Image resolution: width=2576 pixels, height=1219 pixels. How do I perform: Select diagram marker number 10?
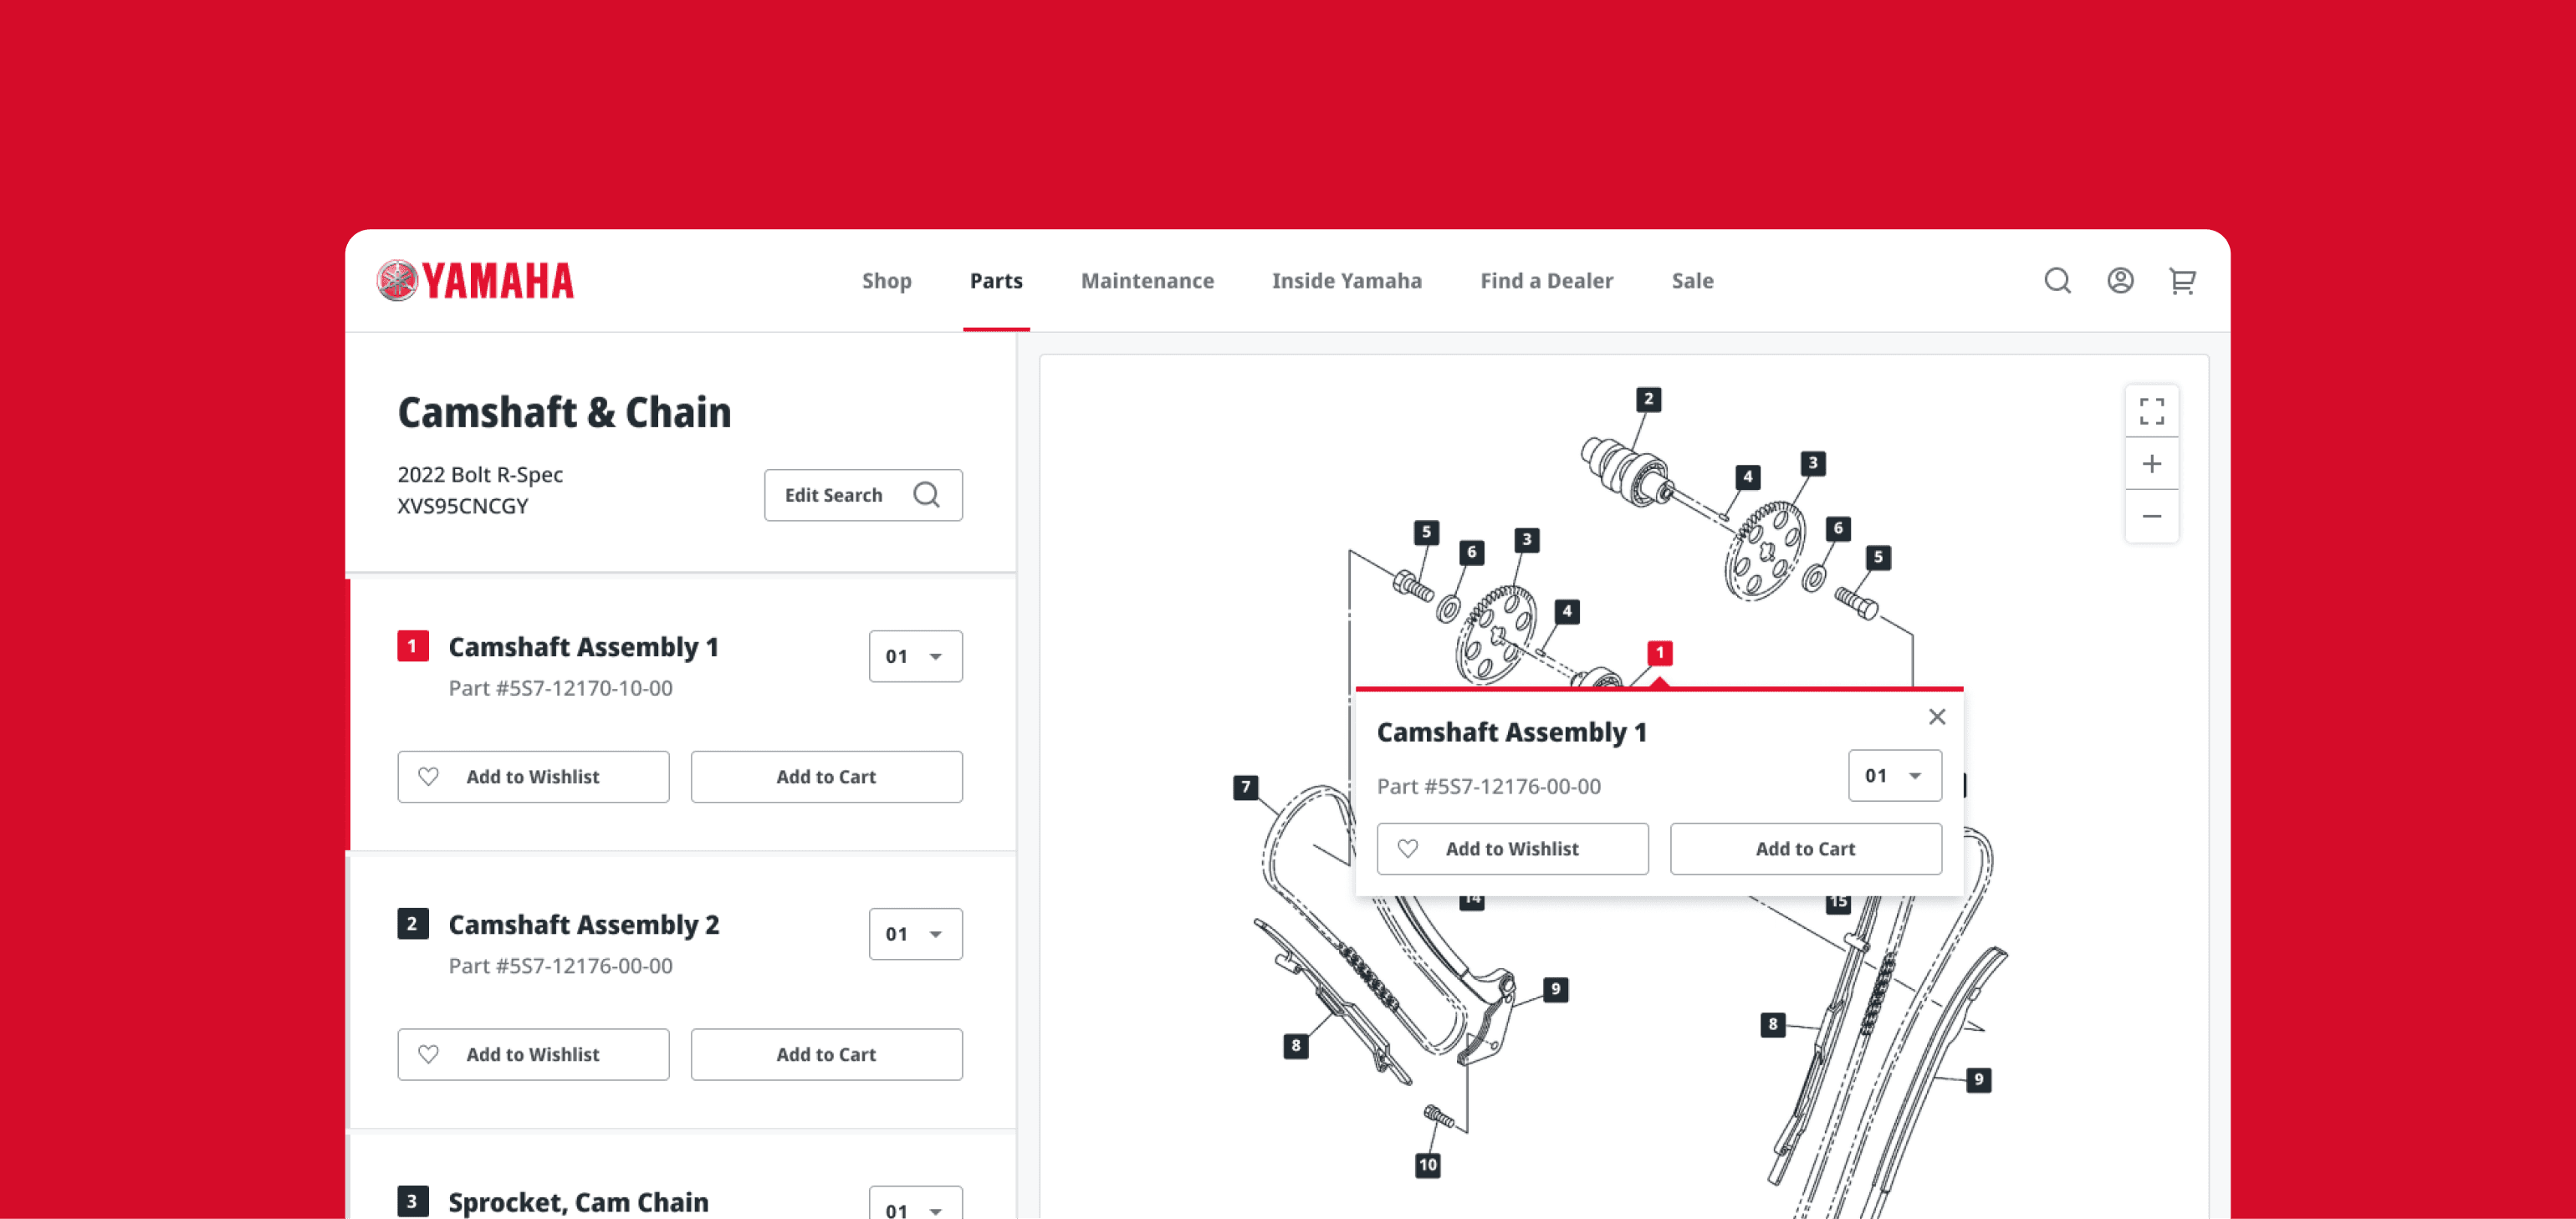tap(1427, 1164)
